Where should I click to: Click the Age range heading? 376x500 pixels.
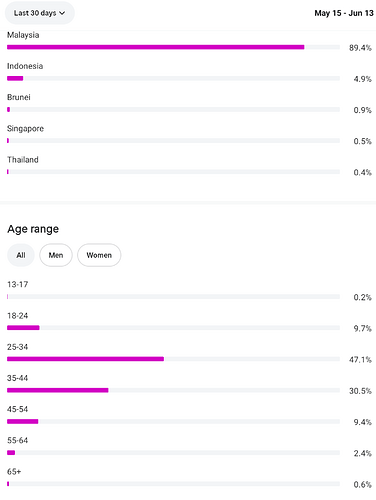[33, 229]
